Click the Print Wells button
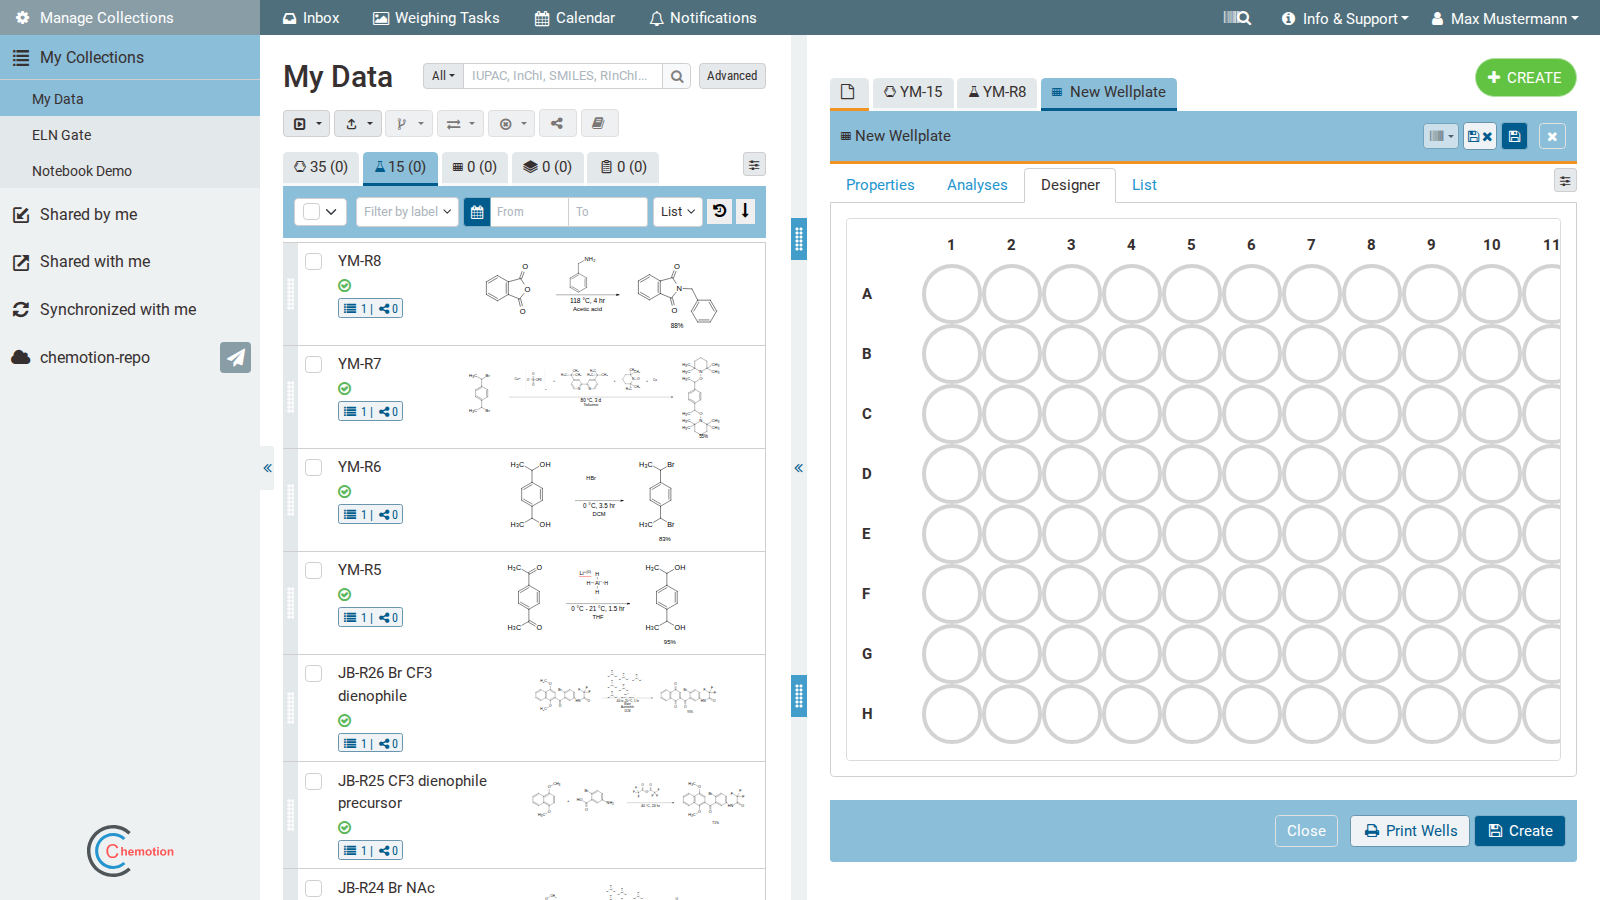 pyautogui.click(x=1411, y=831)
